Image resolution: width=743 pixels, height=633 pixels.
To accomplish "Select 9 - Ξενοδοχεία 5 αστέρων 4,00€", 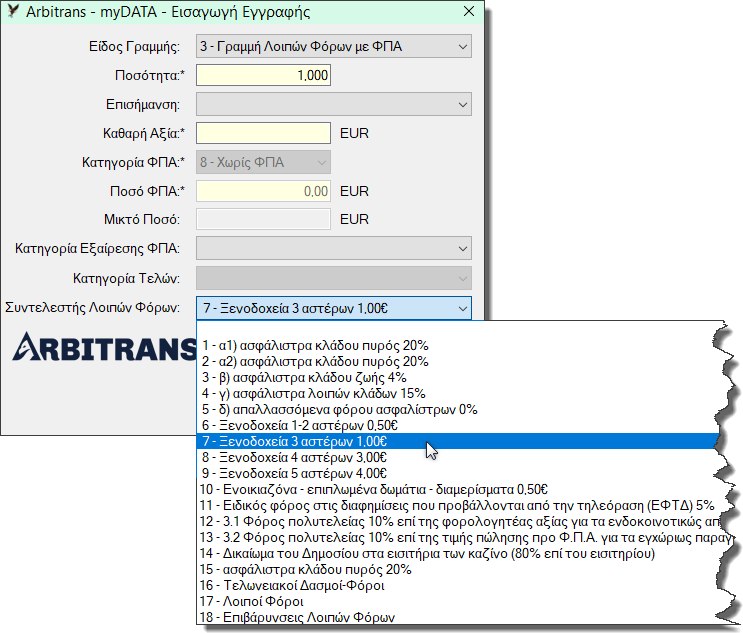I will (457, 473).
